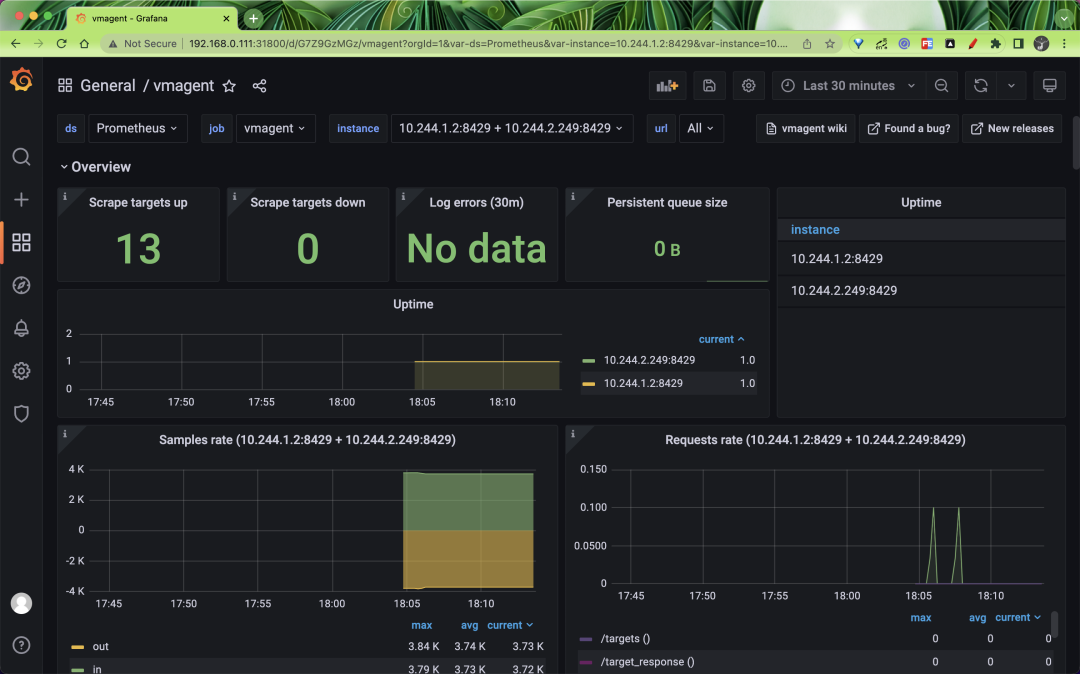Save the dashboard with the save icon
The image size is (1080, 674).
709,85
